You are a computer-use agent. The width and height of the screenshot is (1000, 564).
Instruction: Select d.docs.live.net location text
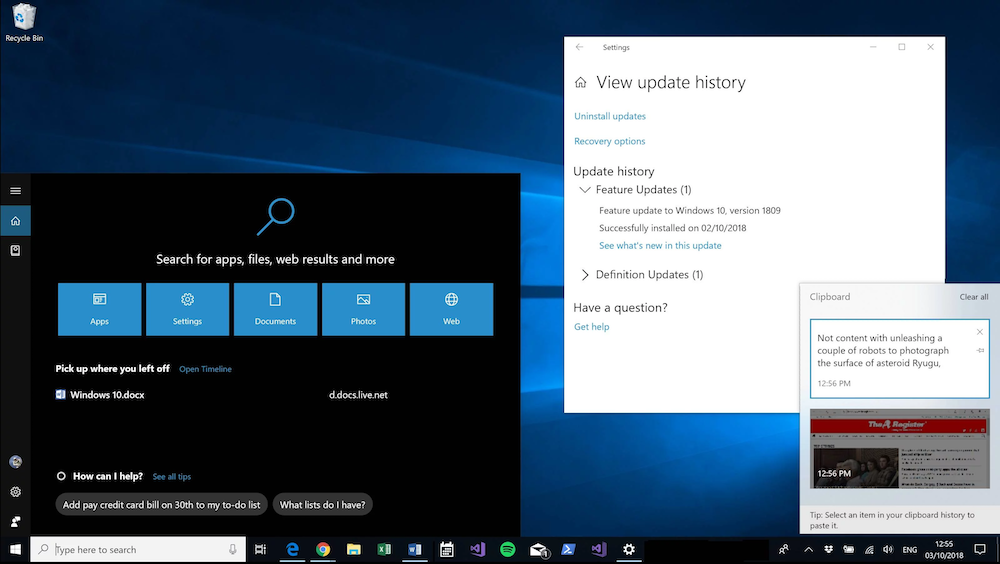358,395
